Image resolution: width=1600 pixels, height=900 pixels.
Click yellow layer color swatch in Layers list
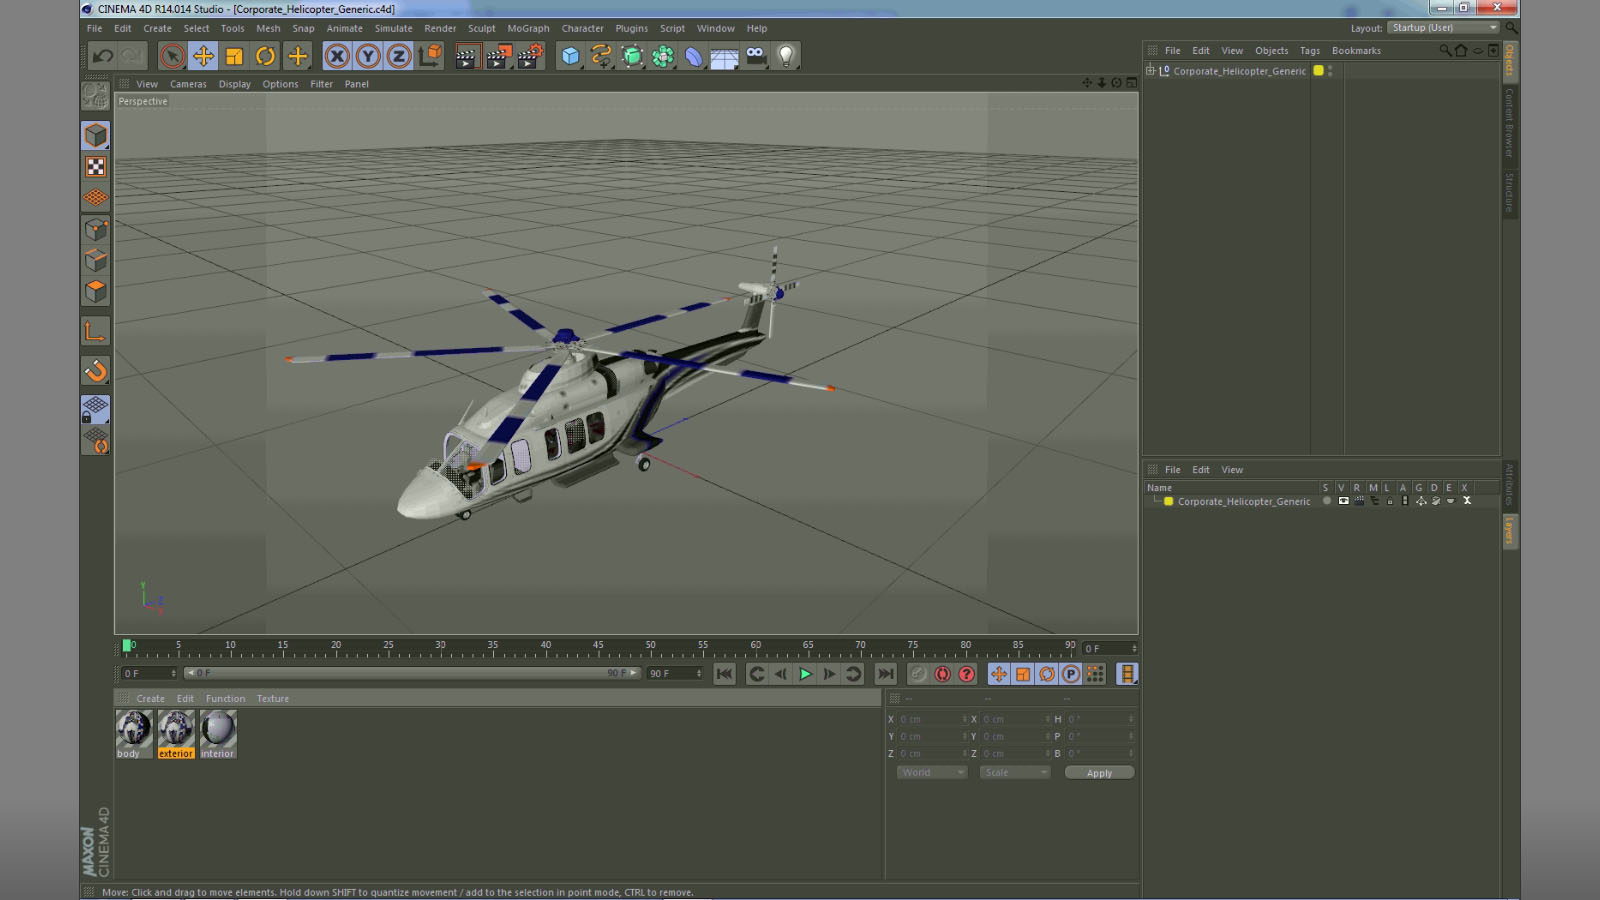1168,501
